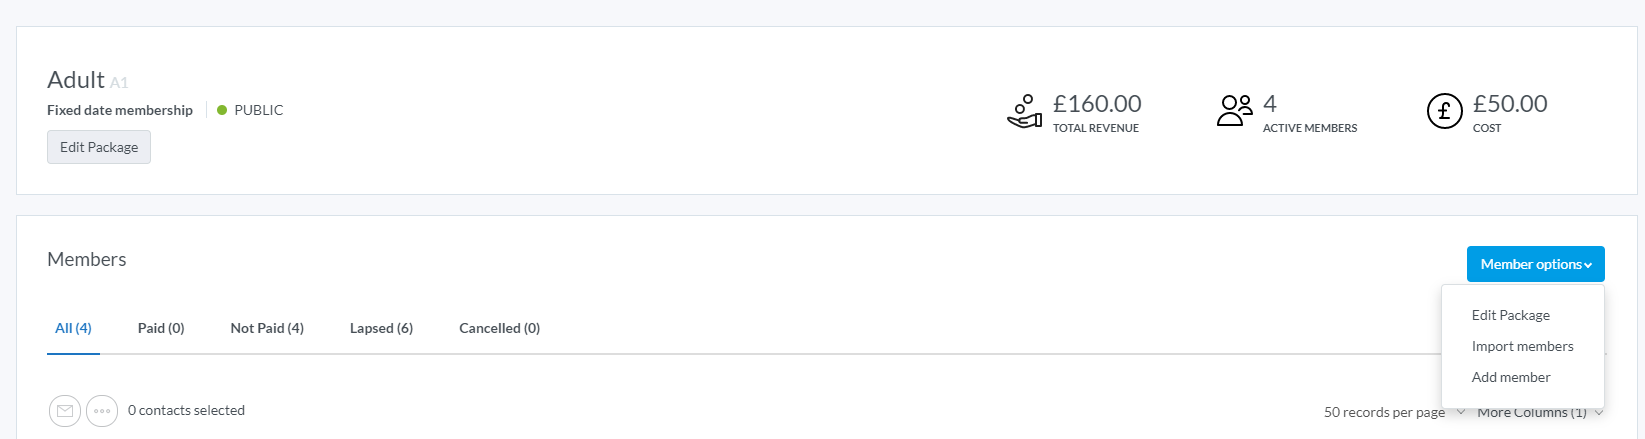Open the More Columns (1) dropdown

pyautogui.click(x=1539, y=413)
